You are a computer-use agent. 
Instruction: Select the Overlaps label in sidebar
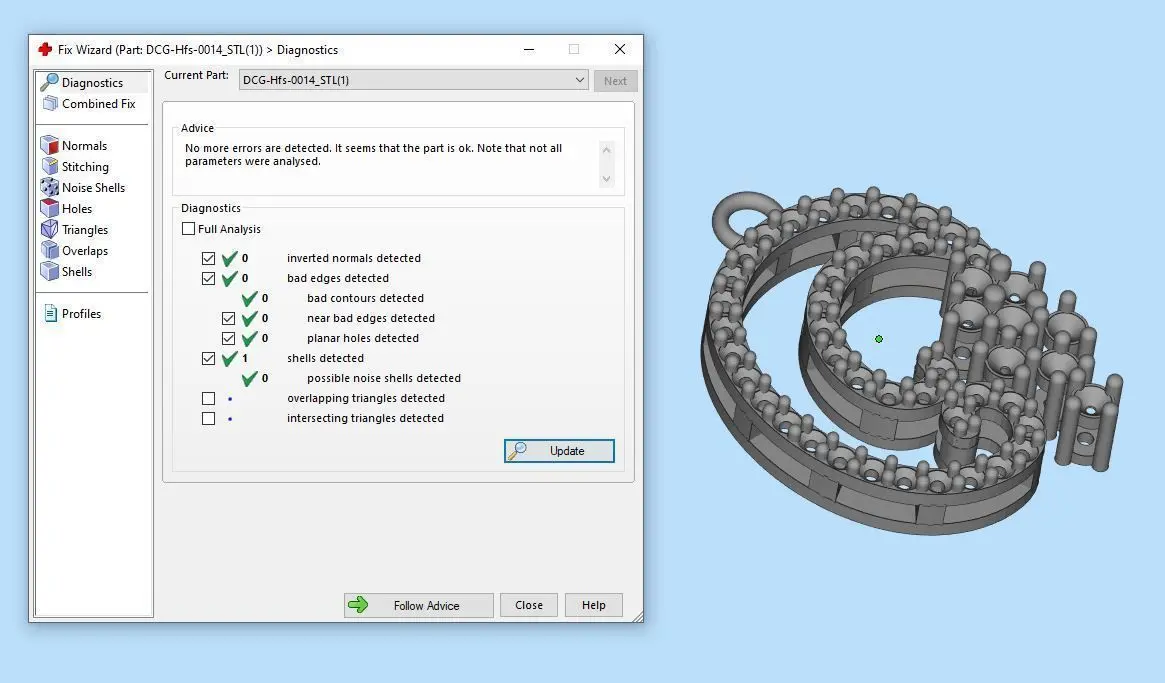pyautogui.click(x=85, y=251)
